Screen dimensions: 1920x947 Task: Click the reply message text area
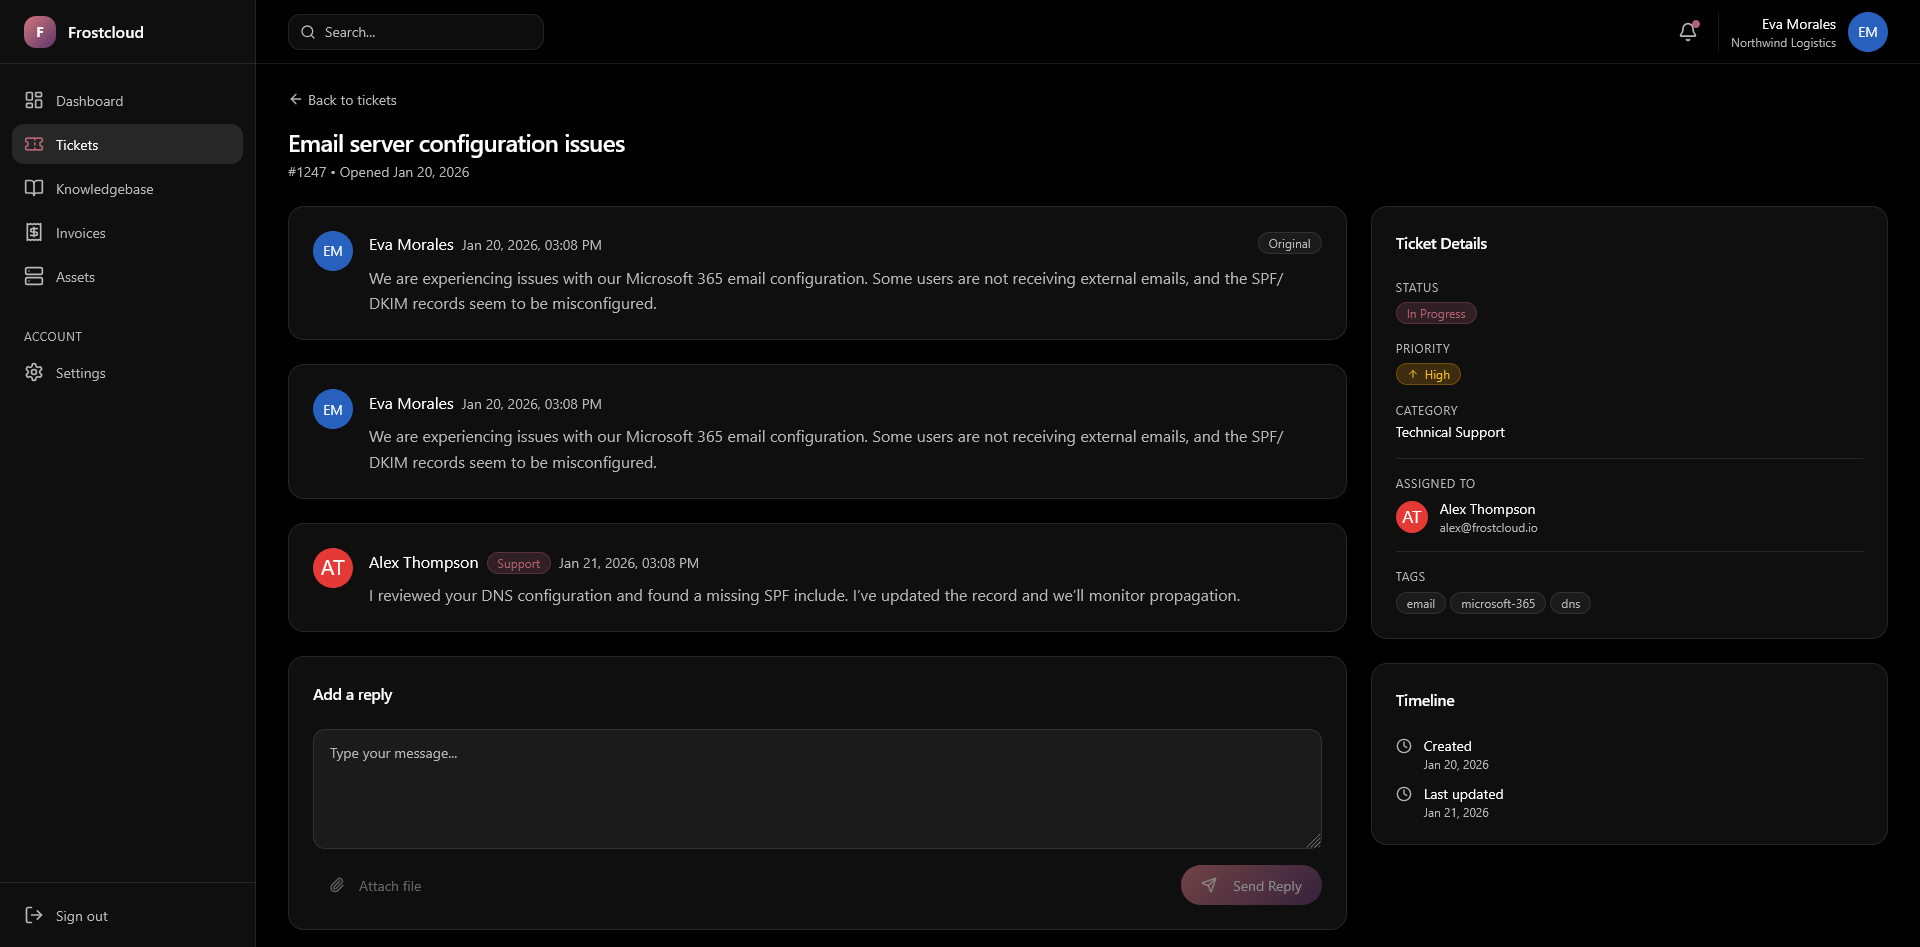pos(816,788)
